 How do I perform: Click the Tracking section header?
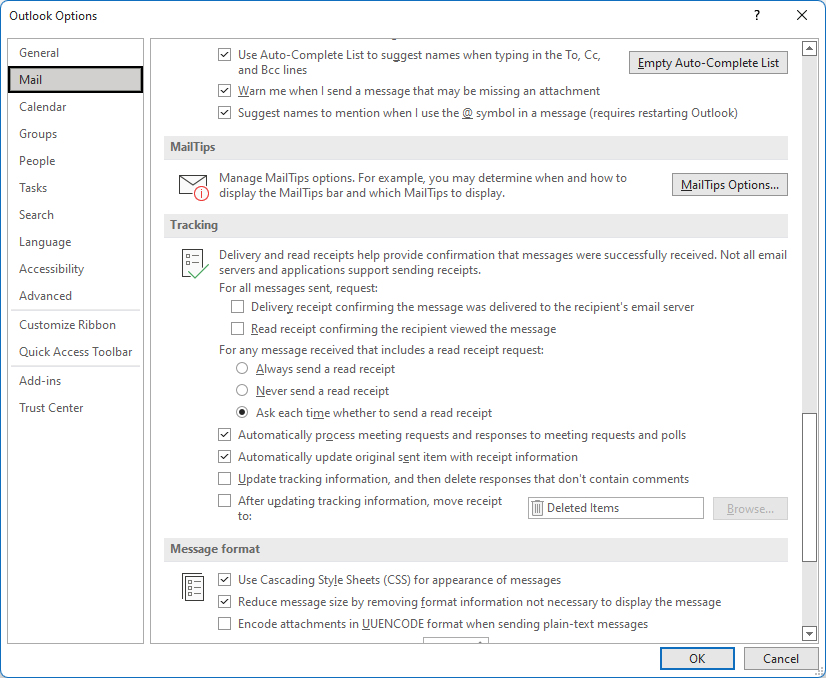(476, 225)
